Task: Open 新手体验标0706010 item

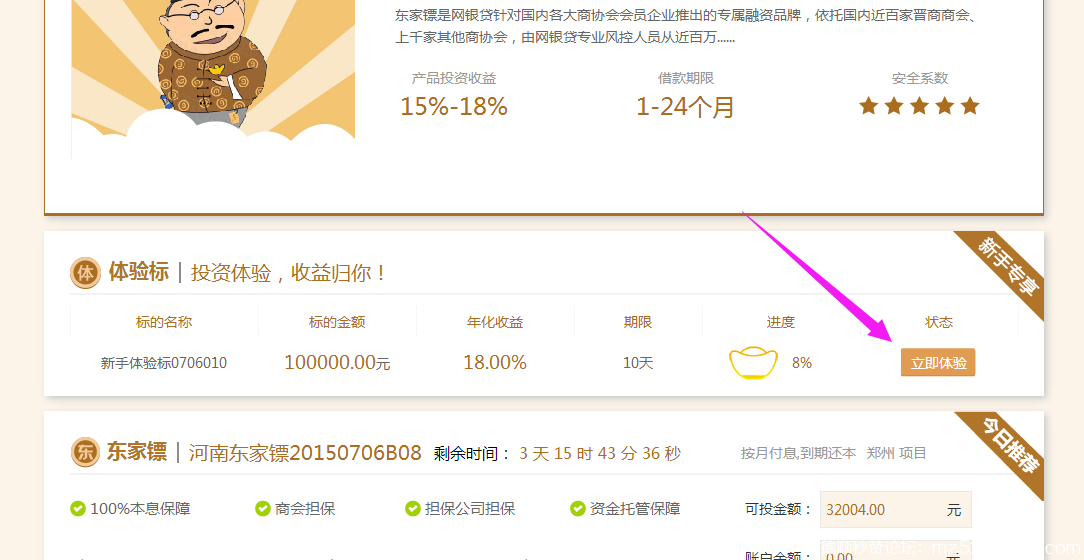Action: [x=164, y=363]
